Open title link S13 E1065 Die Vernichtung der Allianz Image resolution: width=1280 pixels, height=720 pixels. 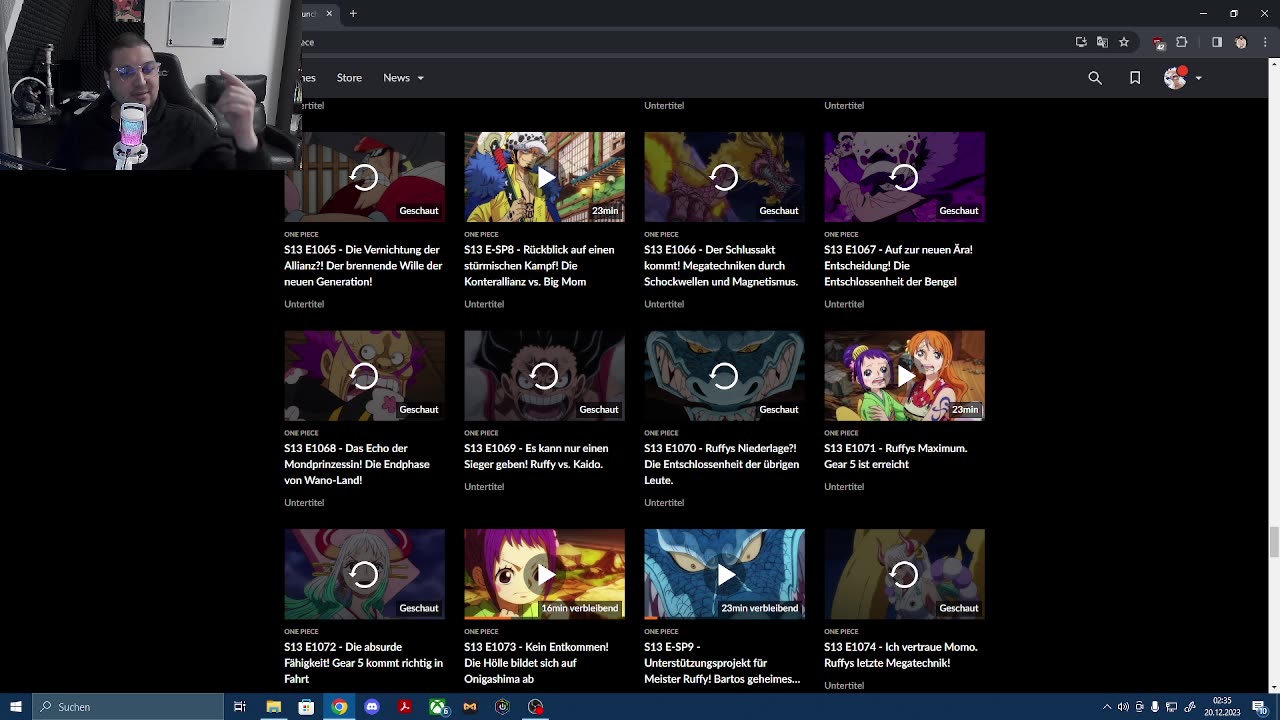point(363,266)
